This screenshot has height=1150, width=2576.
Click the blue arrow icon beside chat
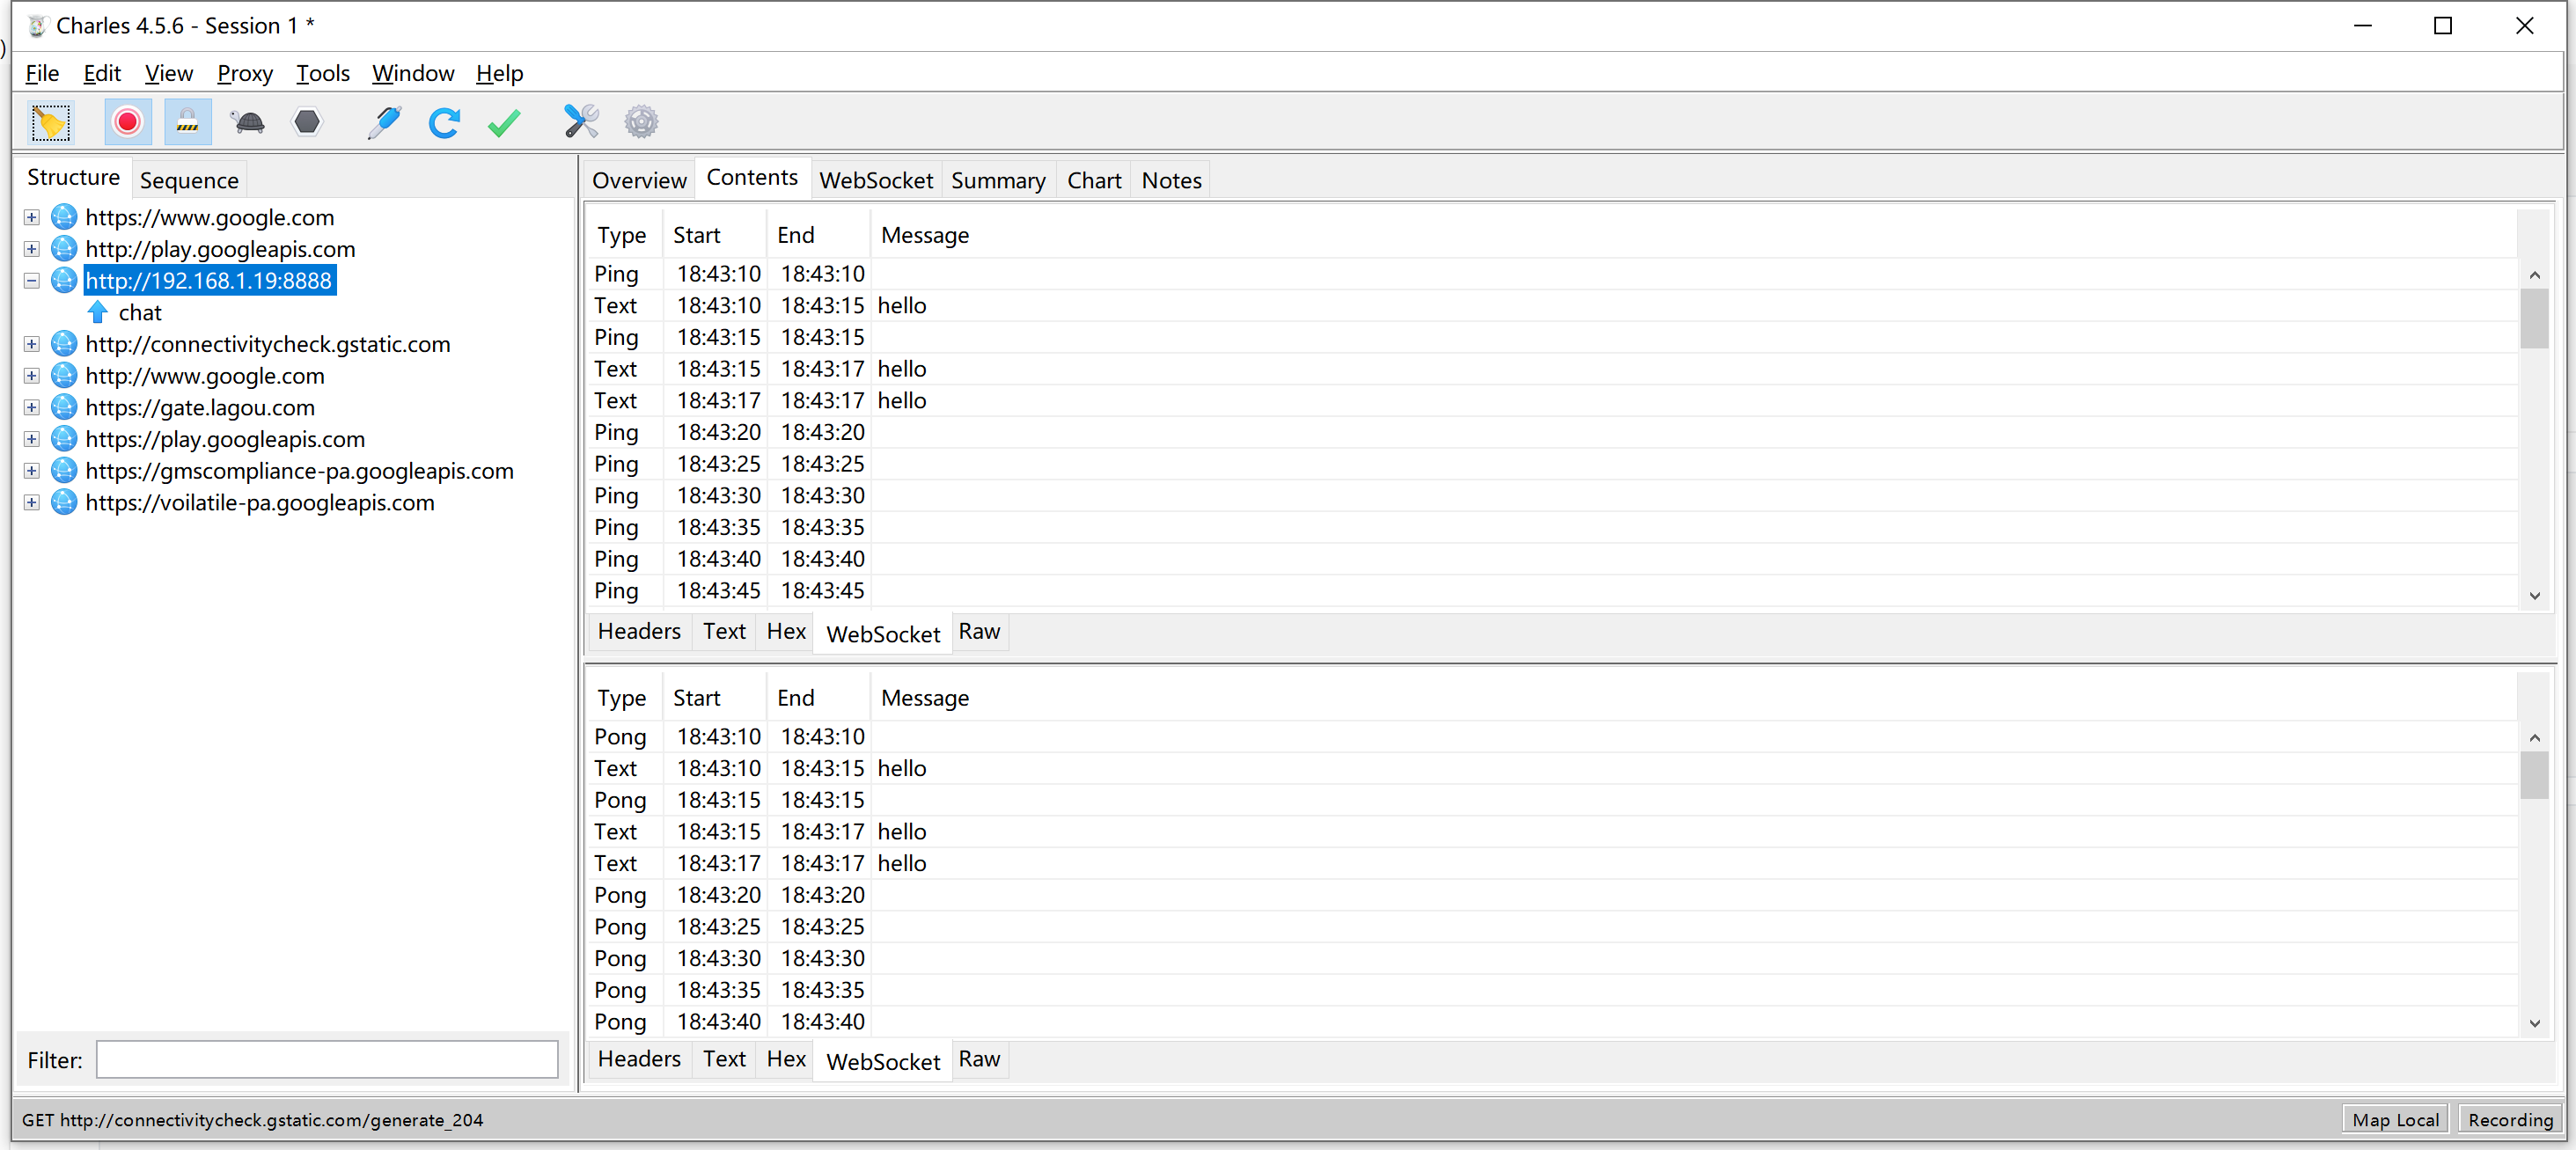tap(98, 312)
